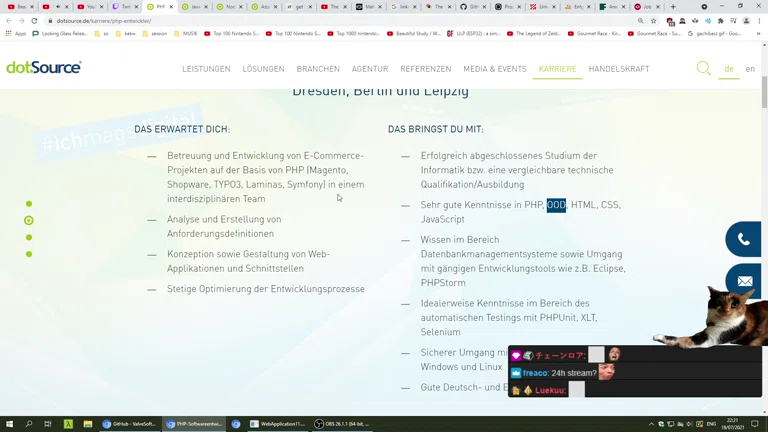Open Task View on the taskbar
The height and width of the screenshot is (432, 768).
coord(48,424)
